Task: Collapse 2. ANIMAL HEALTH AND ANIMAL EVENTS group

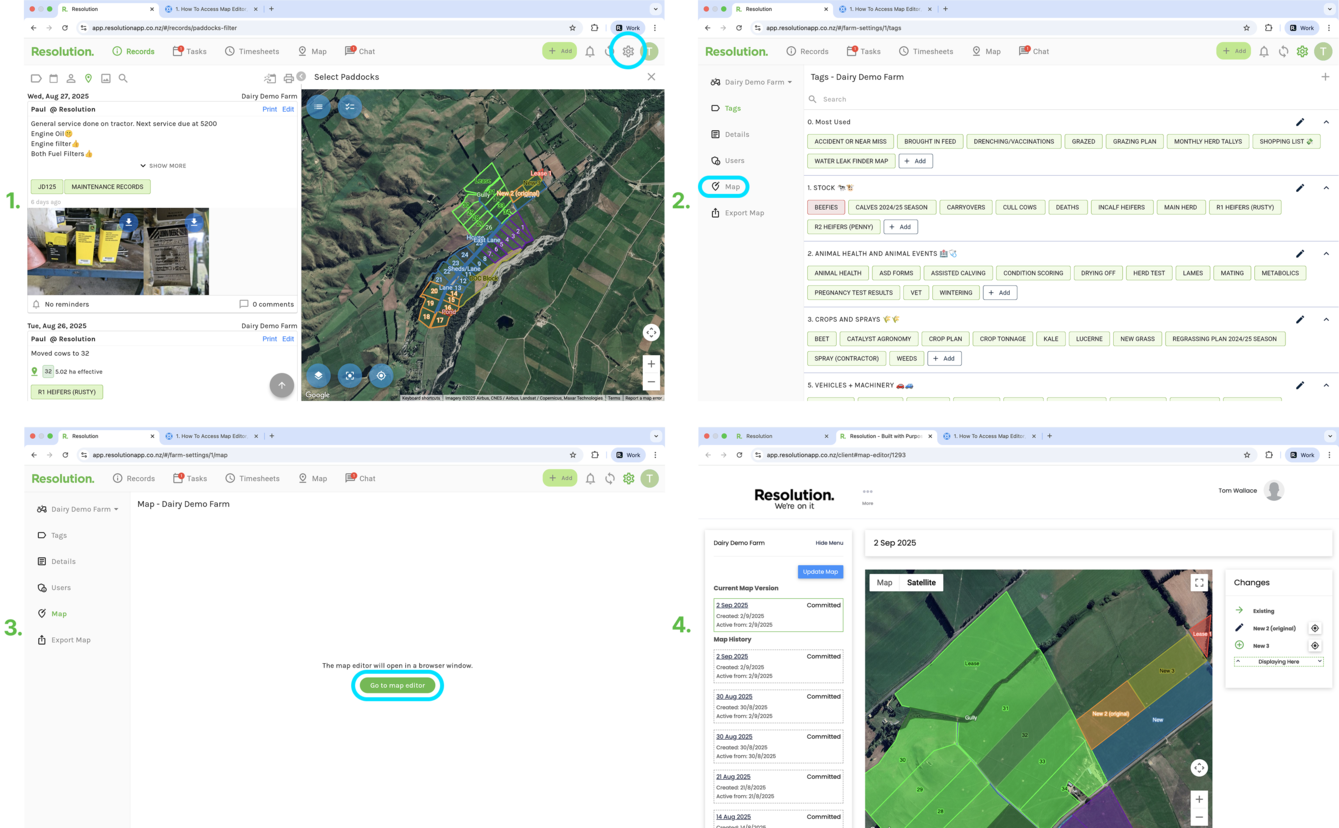Action: [1326, 254]
